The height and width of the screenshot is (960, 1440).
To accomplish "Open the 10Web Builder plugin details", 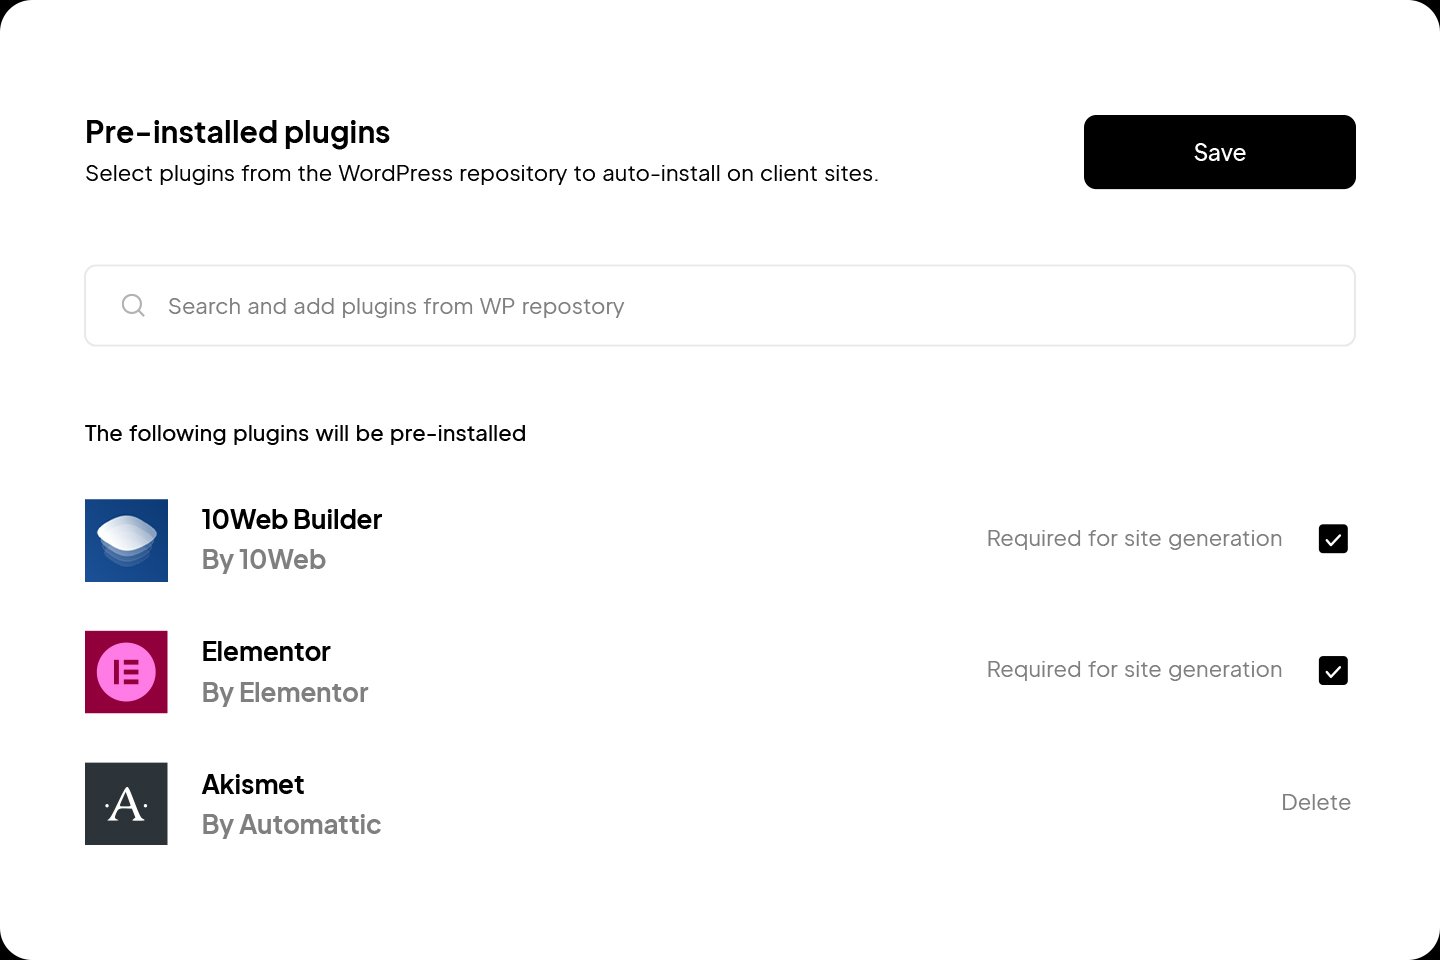I will (x=291, y=519).
